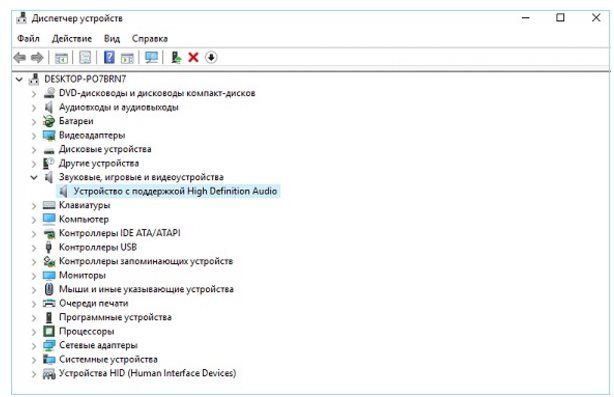Expand the Сетевые адаптеры node

click(x=34, y=346)
